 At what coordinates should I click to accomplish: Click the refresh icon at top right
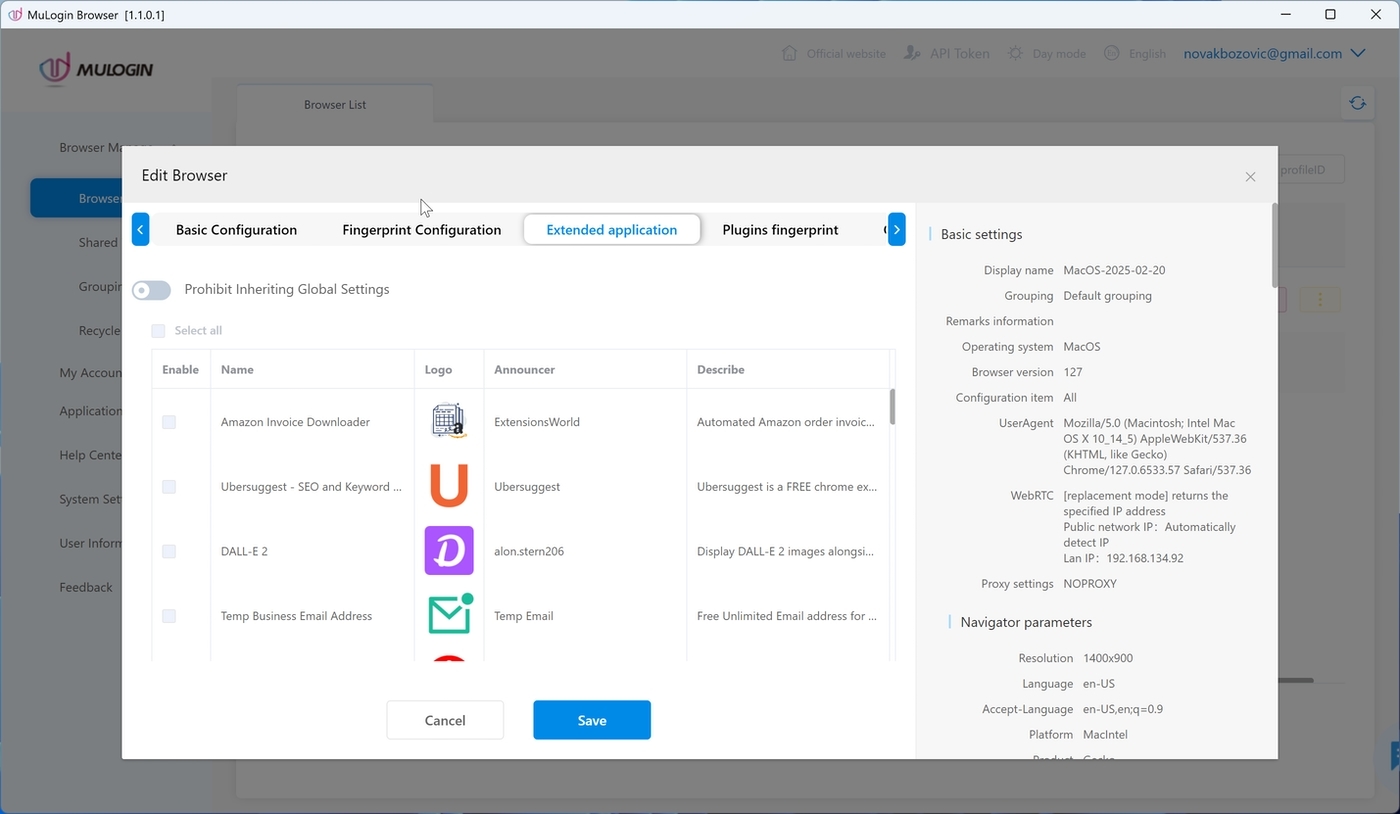[x=1357, y=103]
